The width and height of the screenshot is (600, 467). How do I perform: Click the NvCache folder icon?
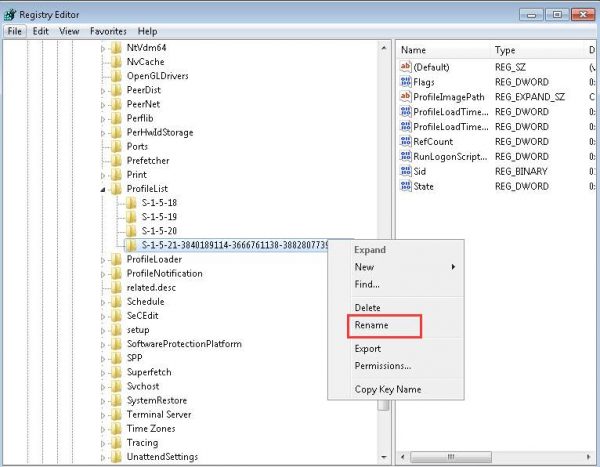click(116, 62)
